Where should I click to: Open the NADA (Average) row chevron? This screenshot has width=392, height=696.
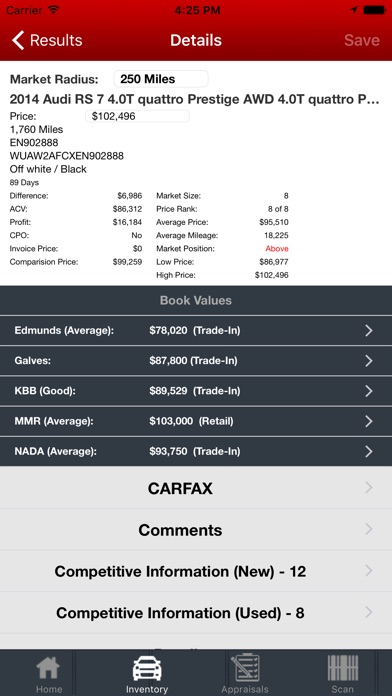click(x=368, y=451)
